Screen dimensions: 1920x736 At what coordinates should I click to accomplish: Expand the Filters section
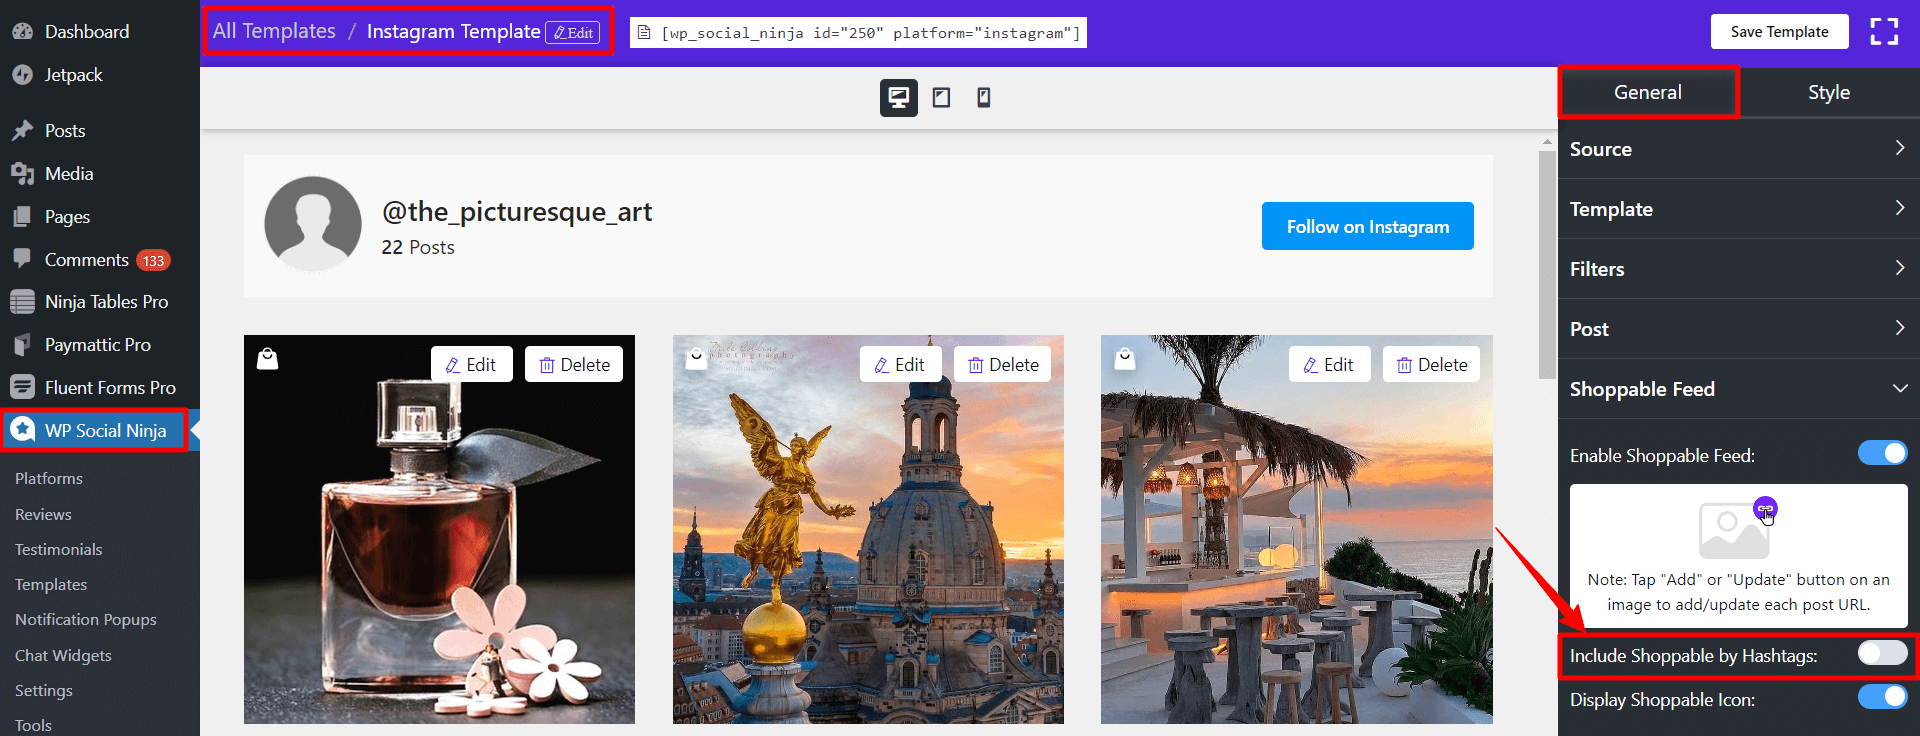(x=1738, y=269)
